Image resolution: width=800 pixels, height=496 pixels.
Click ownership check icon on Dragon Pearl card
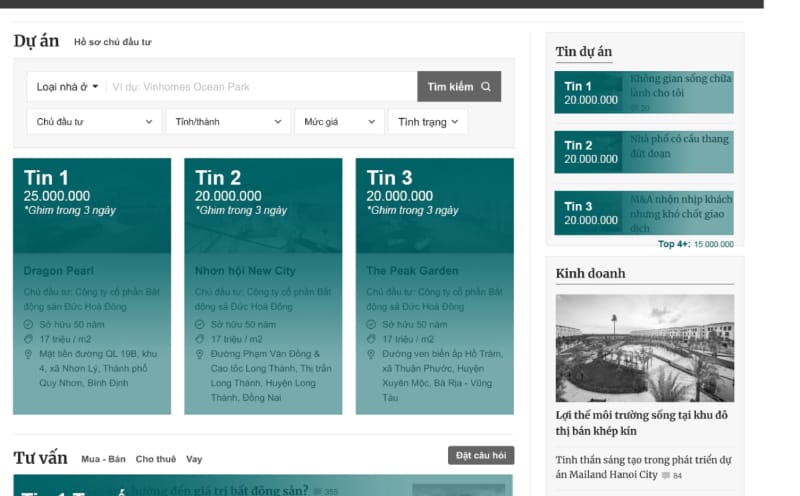[29, 325]
